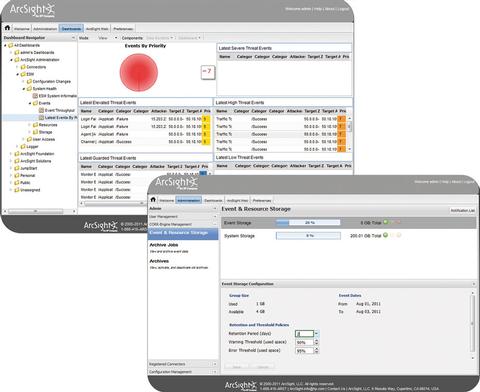Click the Resources folder icon
Image resolution: width=480 pixels, height=392 pixels.
coord(35,125)
